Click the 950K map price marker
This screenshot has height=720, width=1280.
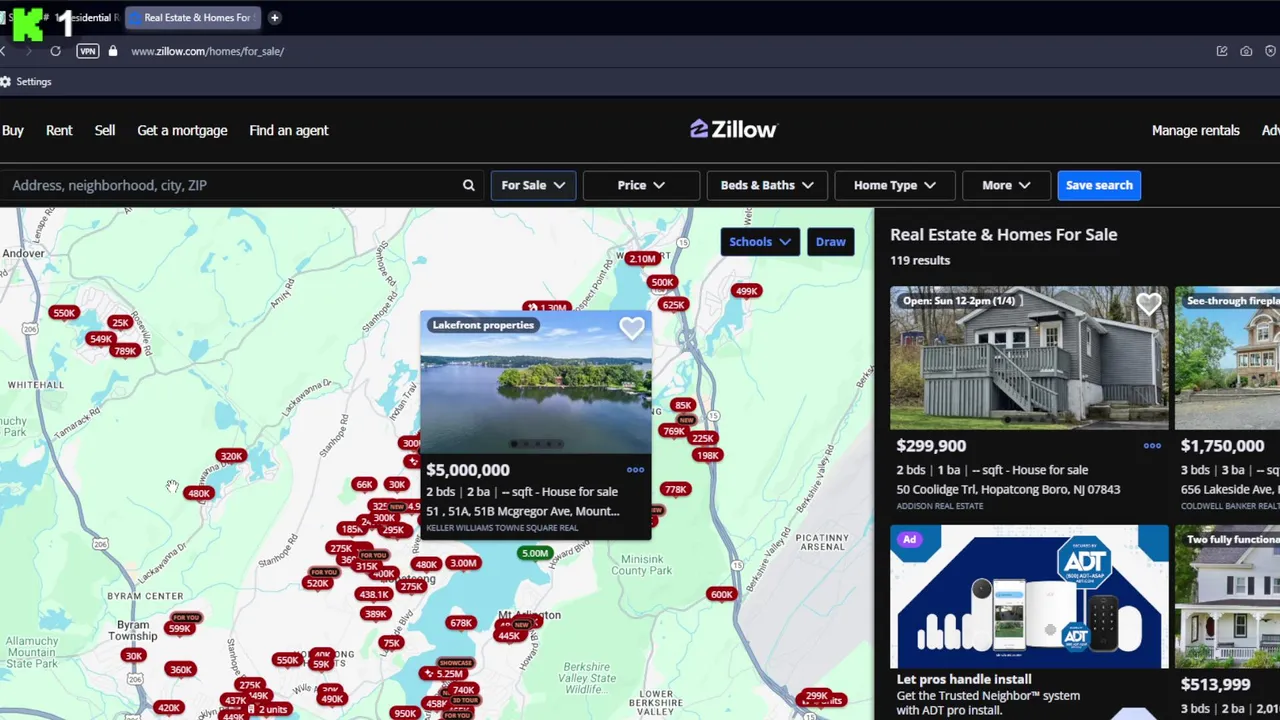tap(405, 714)
